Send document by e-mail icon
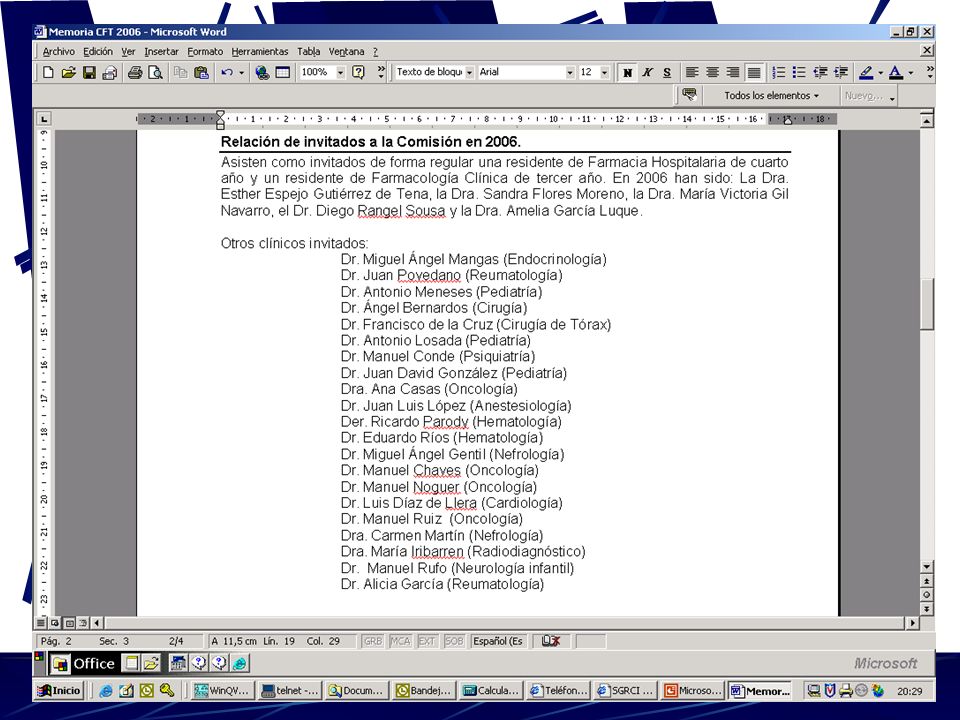Screen dimensions: 960x720 pos(110,73)
